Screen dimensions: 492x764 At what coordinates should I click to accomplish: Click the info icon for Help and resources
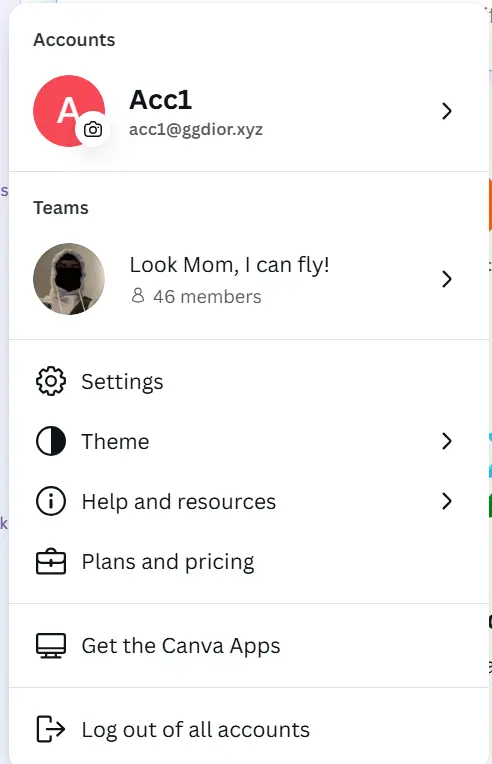(x=51, y=501)
